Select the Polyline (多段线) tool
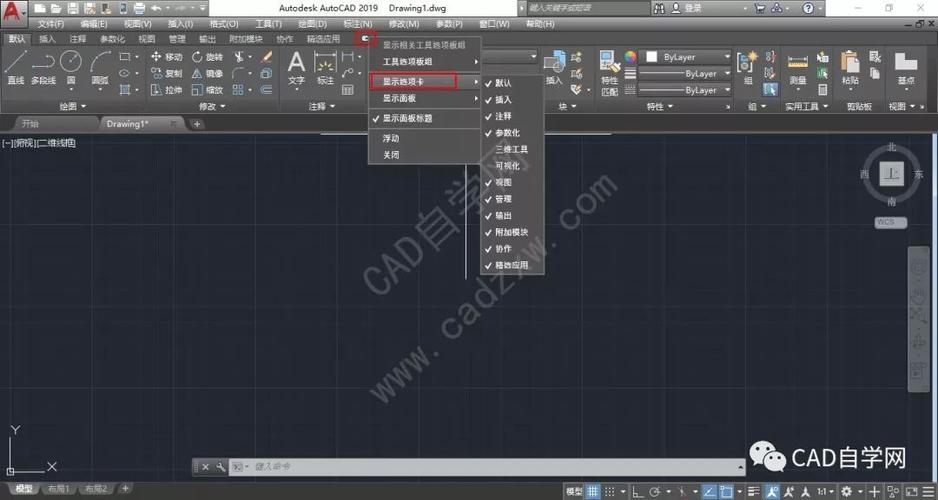 click(43, 67)
